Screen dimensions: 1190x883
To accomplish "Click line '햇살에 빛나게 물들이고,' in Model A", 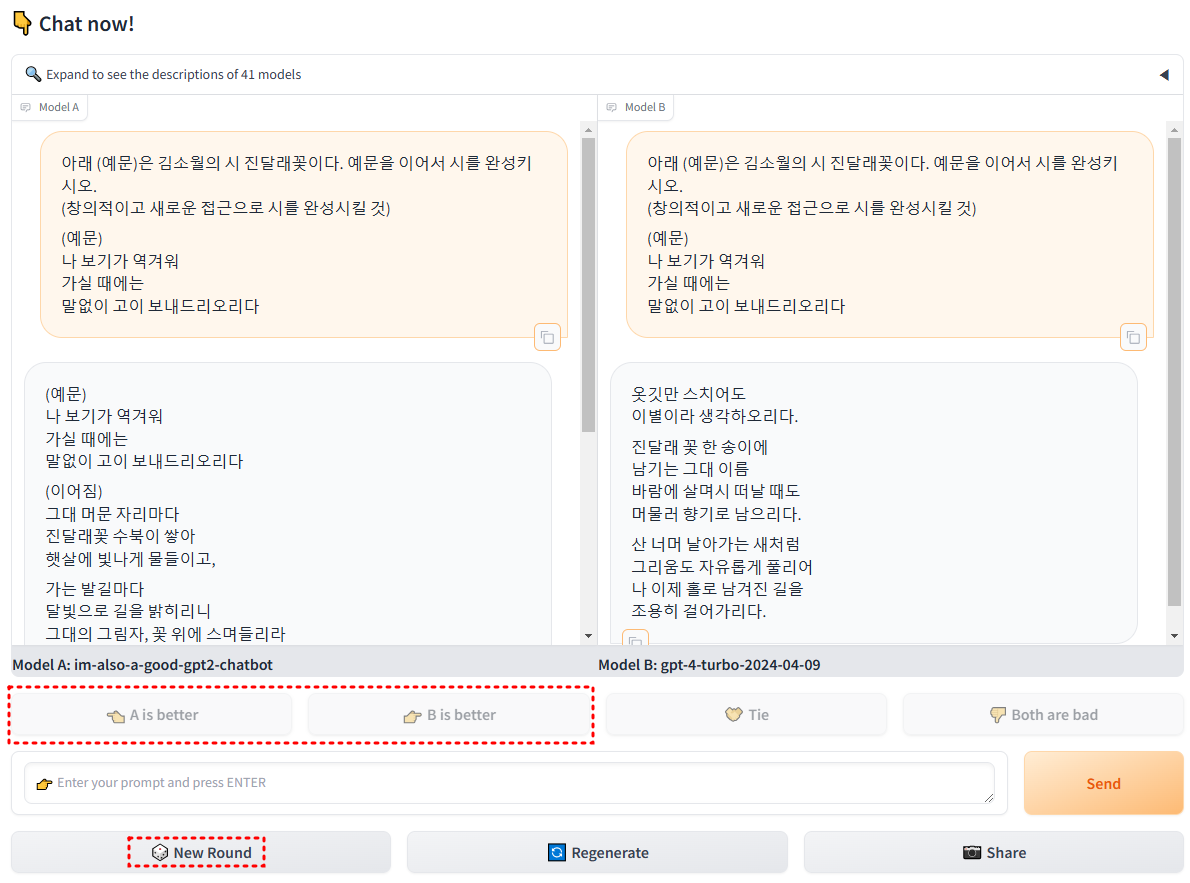I will coord(131,560).
